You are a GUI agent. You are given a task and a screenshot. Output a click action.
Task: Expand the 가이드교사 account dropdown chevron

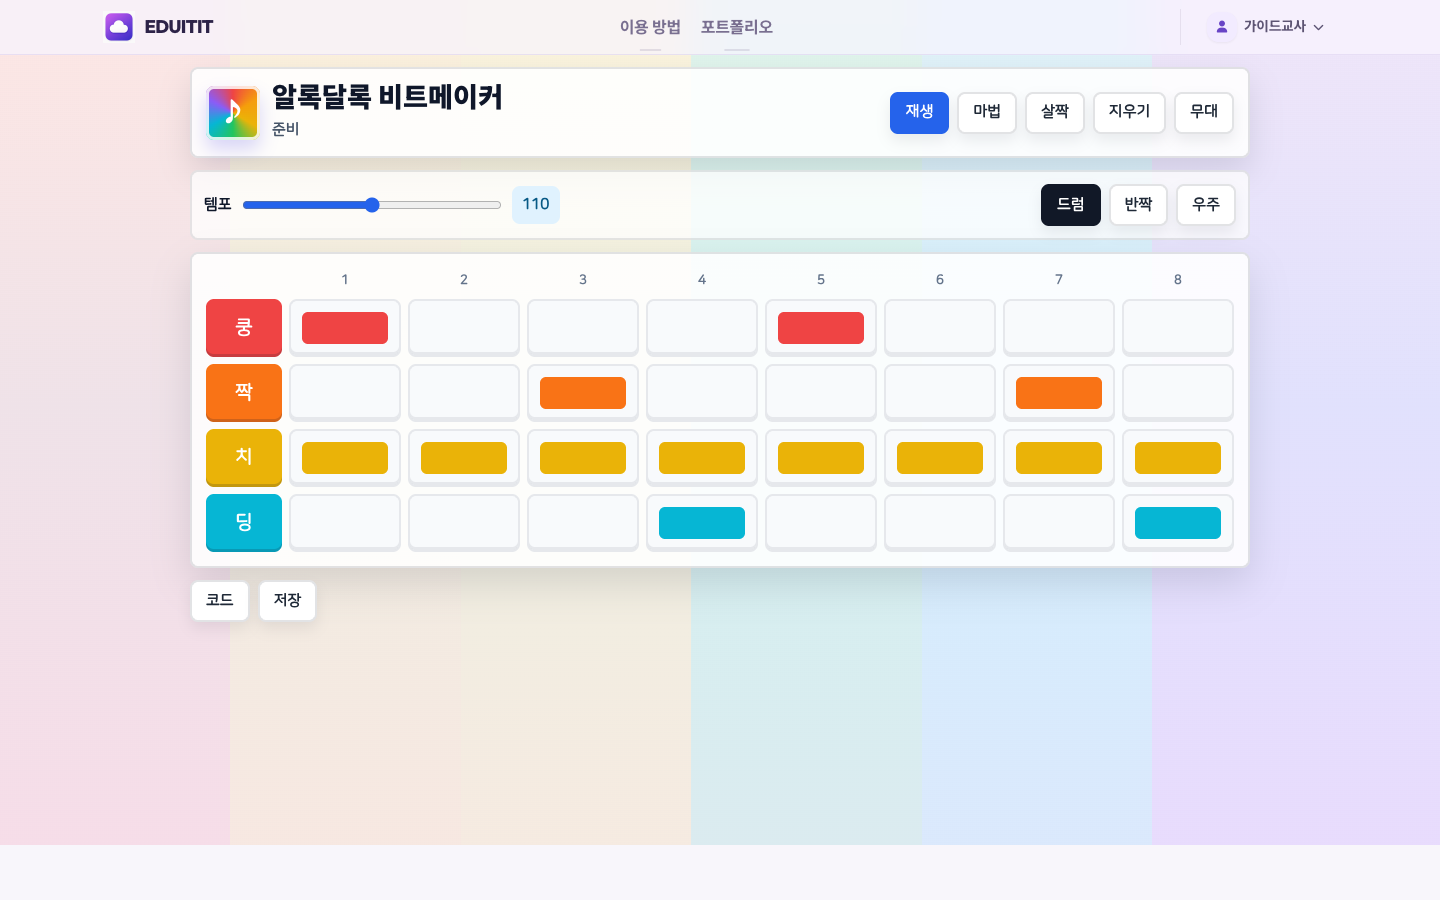[1318, 28]
